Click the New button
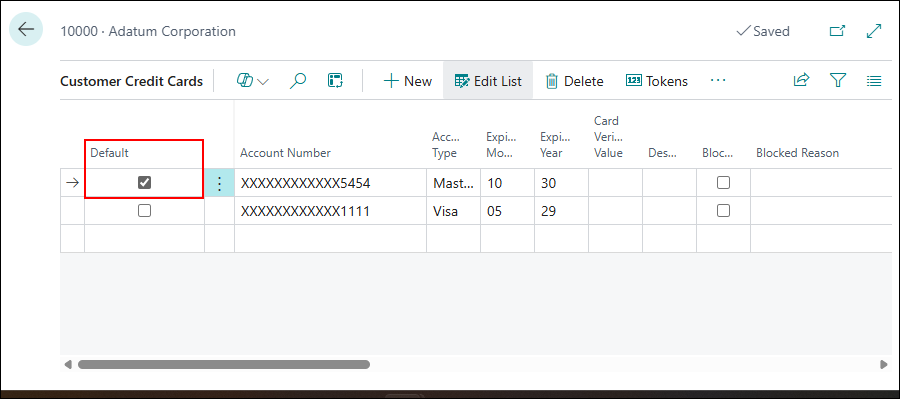This screenshot has height=399, width=900. (408, 81)
